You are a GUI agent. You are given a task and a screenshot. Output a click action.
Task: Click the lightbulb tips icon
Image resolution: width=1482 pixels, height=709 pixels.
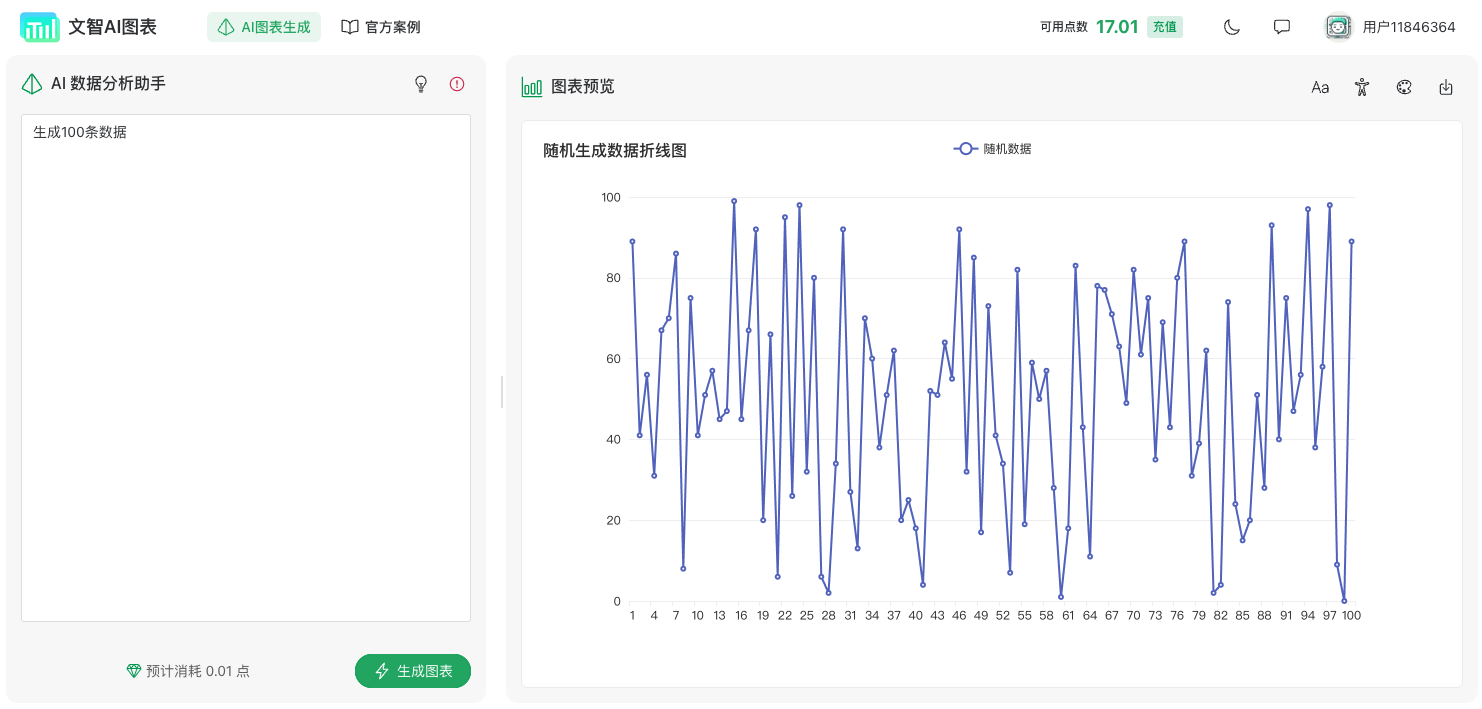pyautogui.click(x=421, y=84)
